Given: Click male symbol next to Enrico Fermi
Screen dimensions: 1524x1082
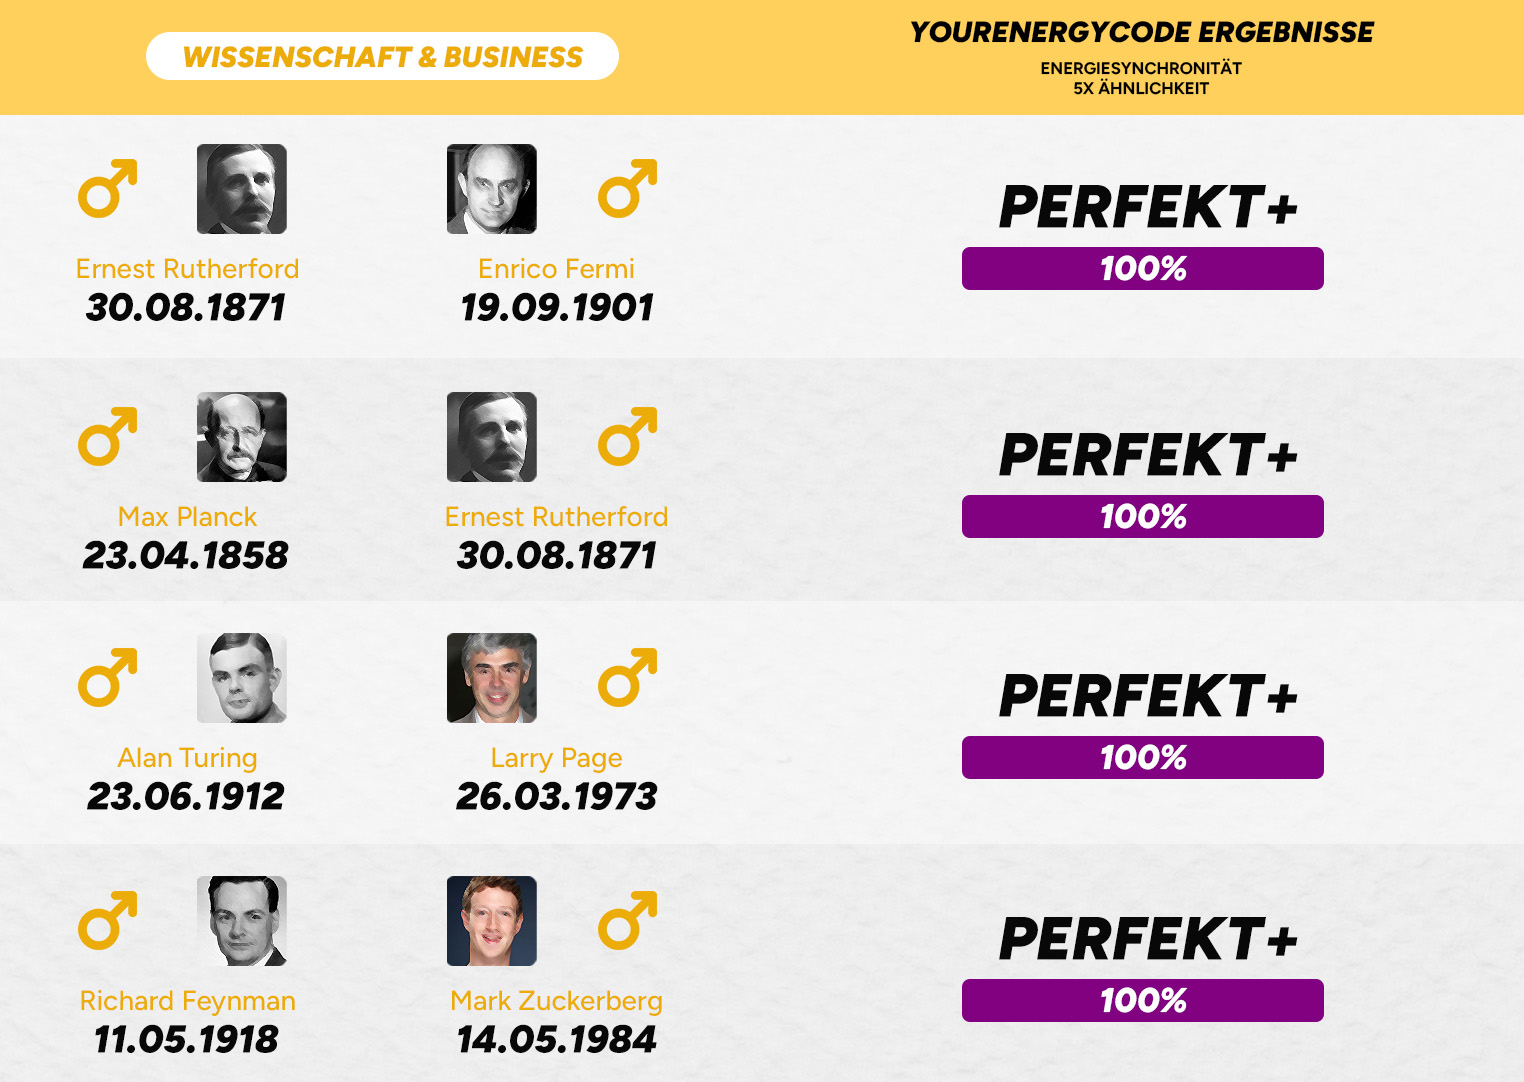Looking at the screenshot, I should click(x=627, y=189).
